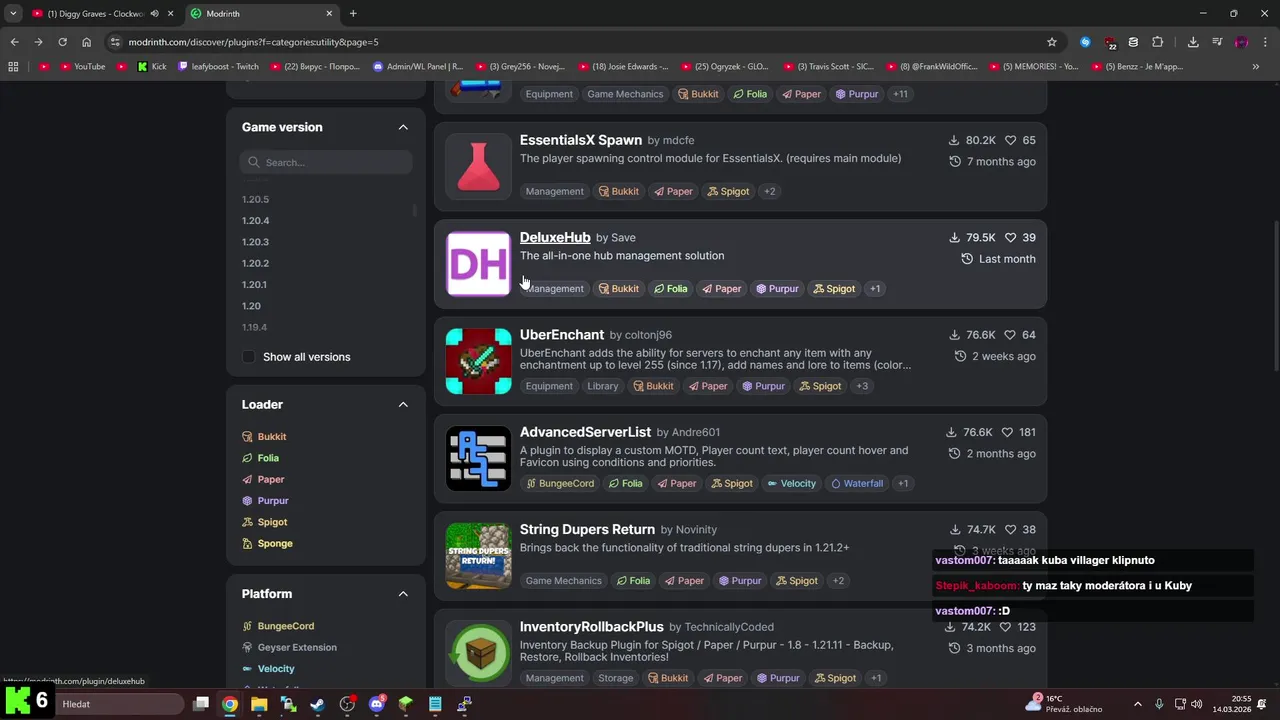Open the String Dupers Return icon
The image size is (1280, 720).
[478, 556]
